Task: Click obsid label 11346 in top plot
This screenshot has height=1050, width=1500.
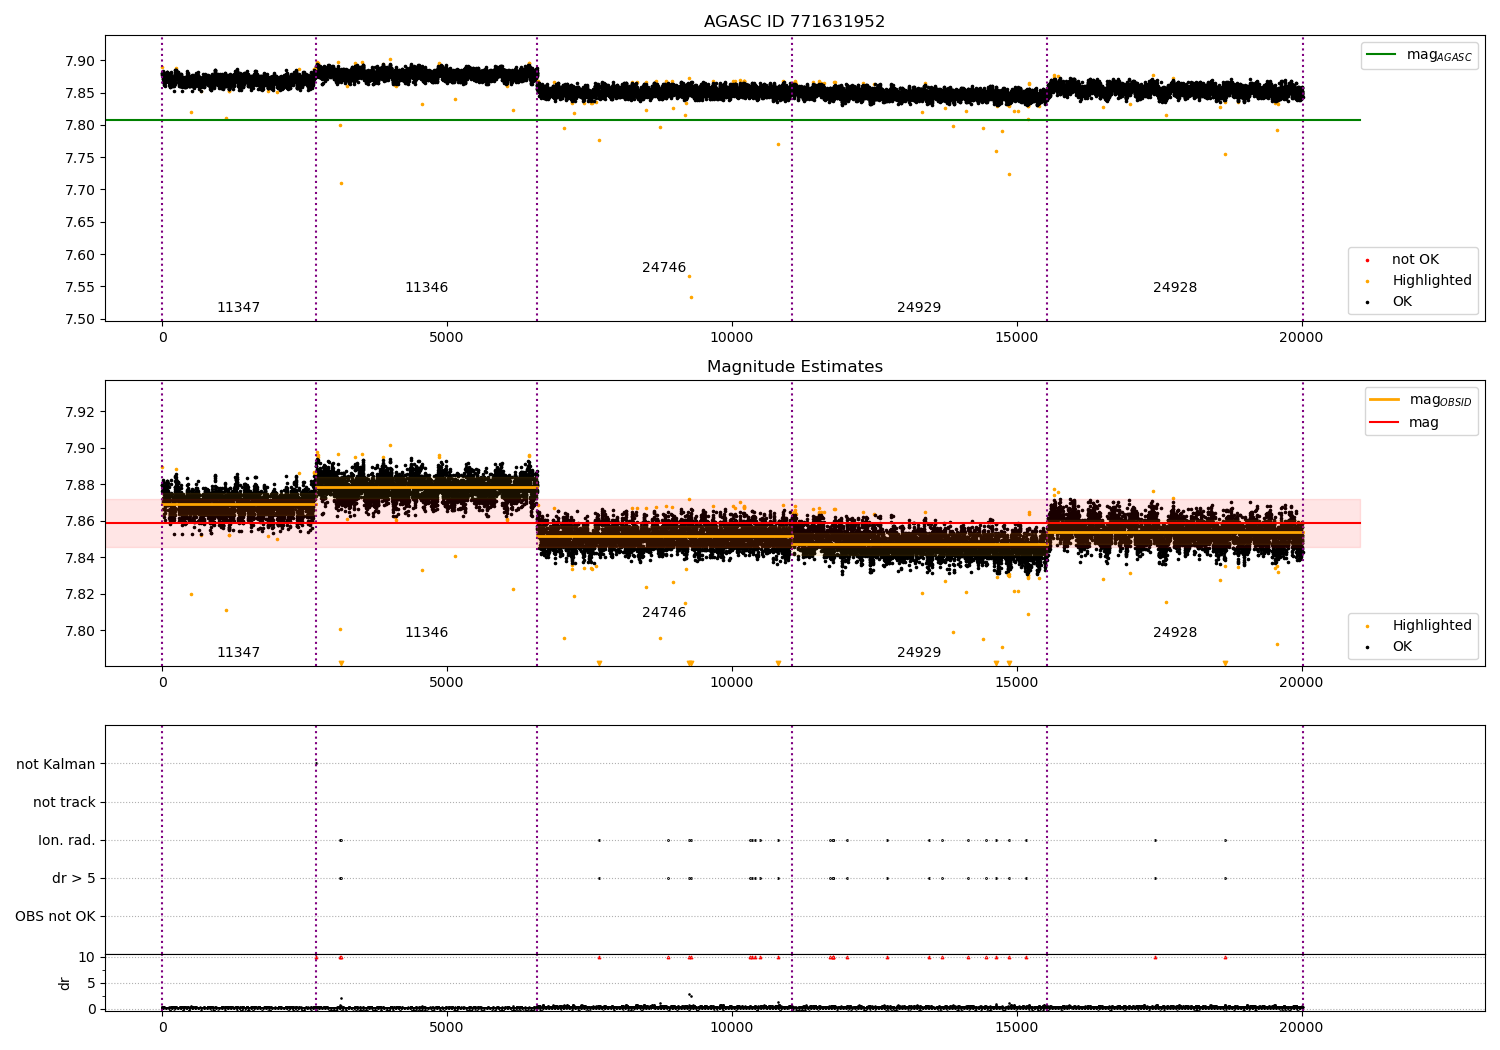Action: (x=426, y=288)
